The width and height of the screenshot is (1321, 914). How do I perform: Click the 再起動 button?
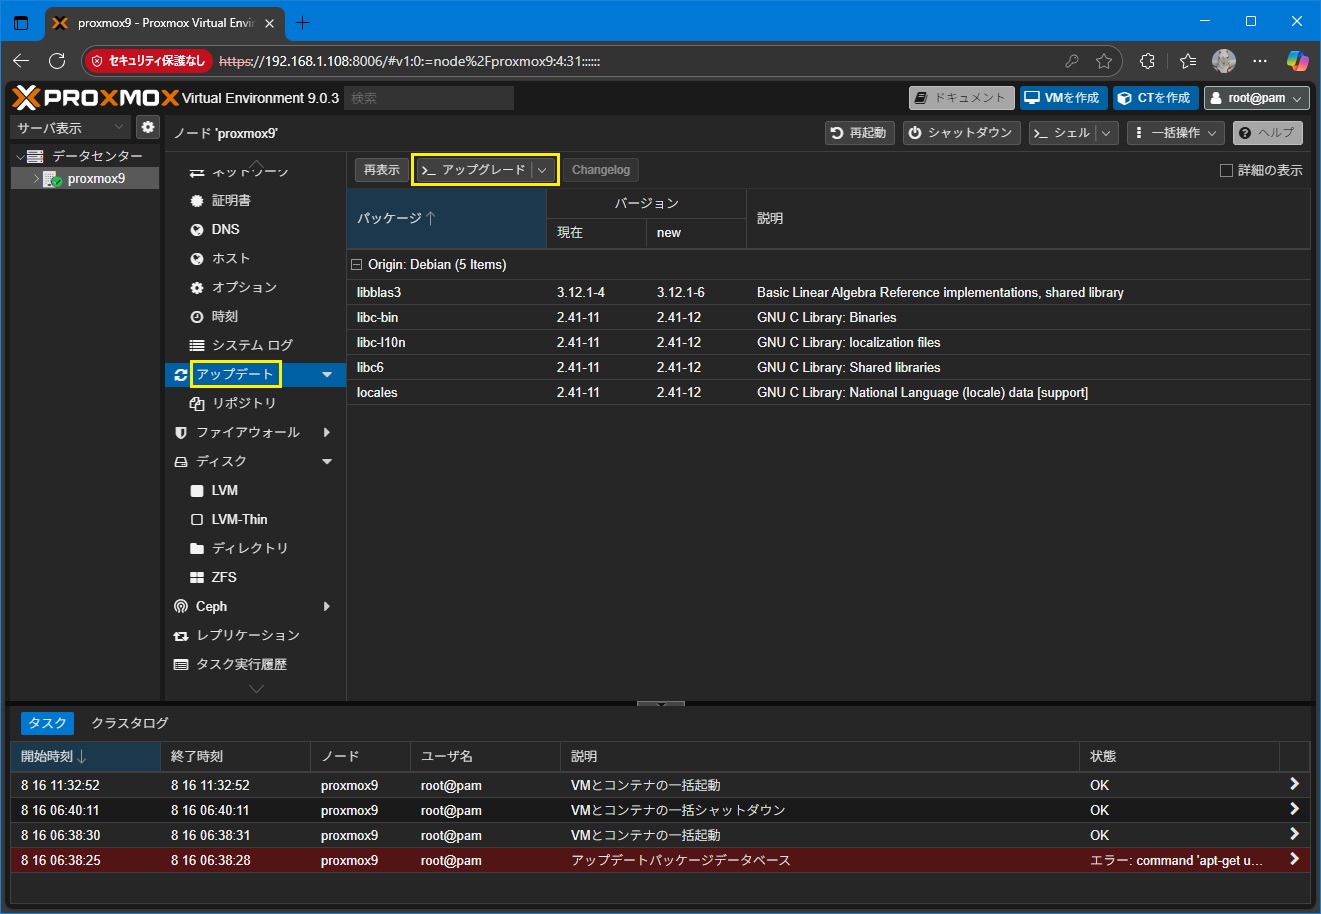[x=860, y=132]
